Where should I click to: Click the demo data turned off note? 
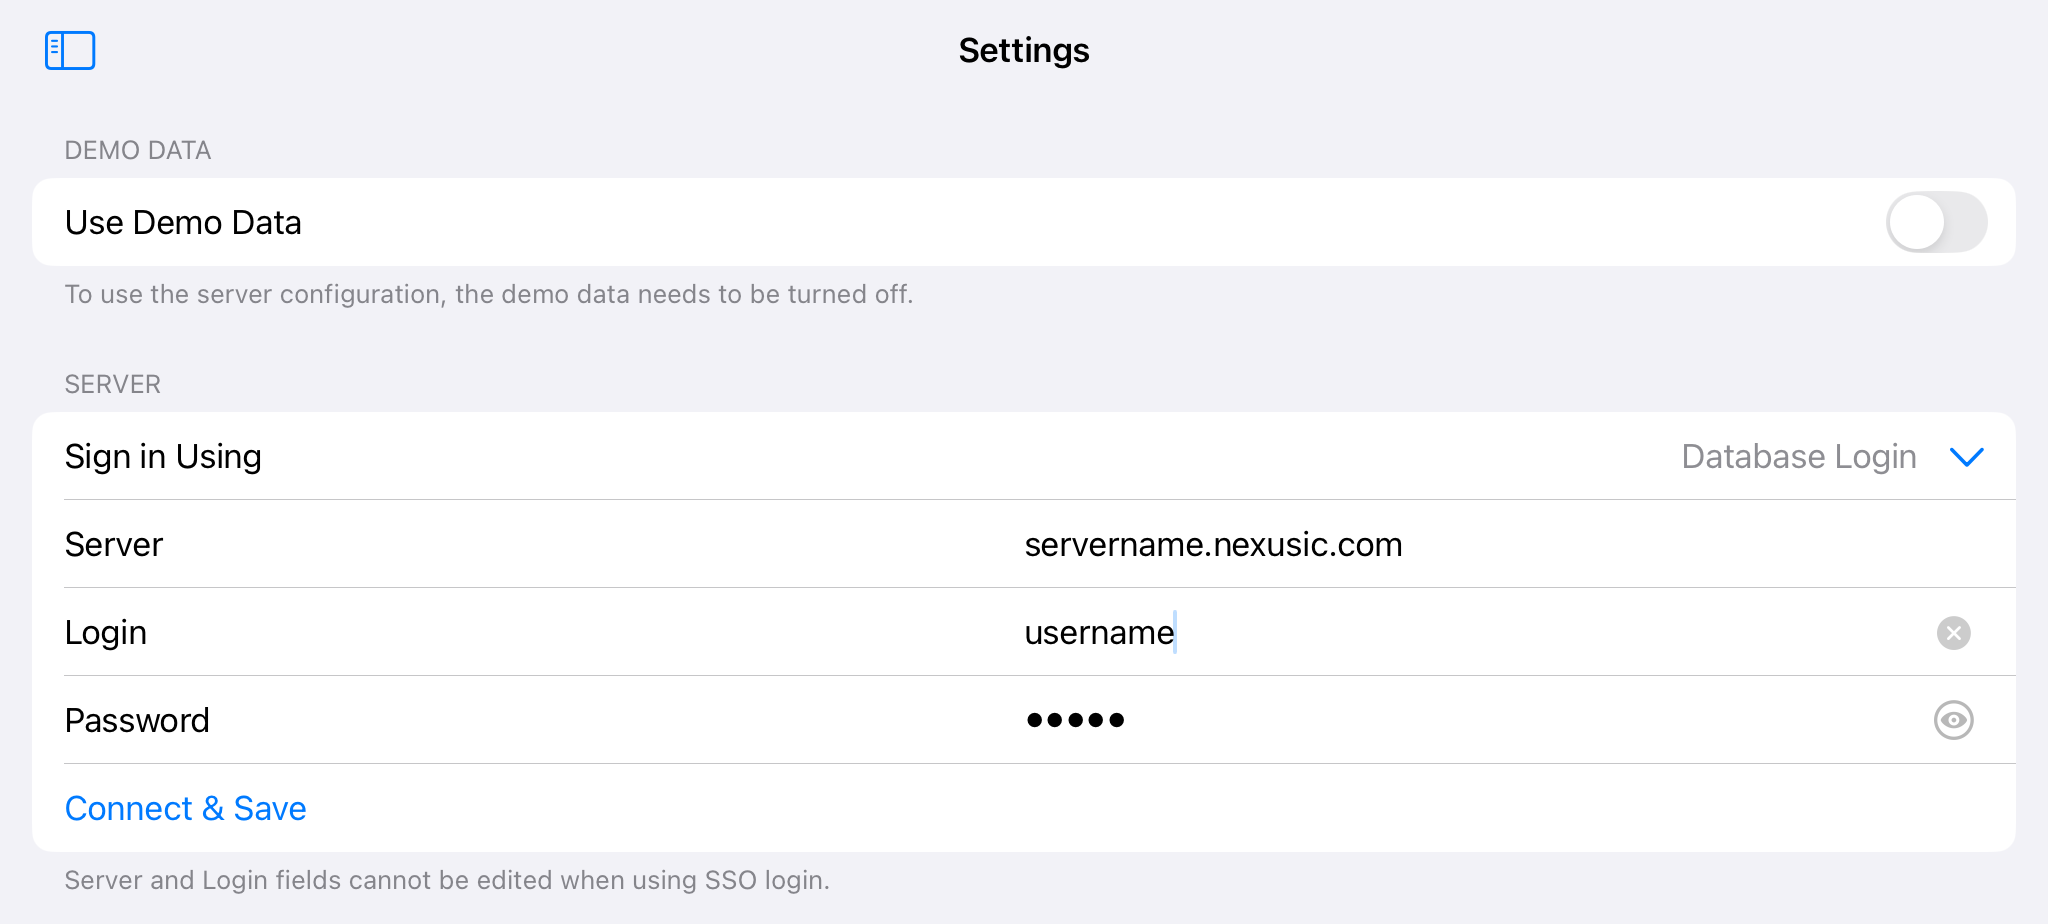[x=488, y=294]
